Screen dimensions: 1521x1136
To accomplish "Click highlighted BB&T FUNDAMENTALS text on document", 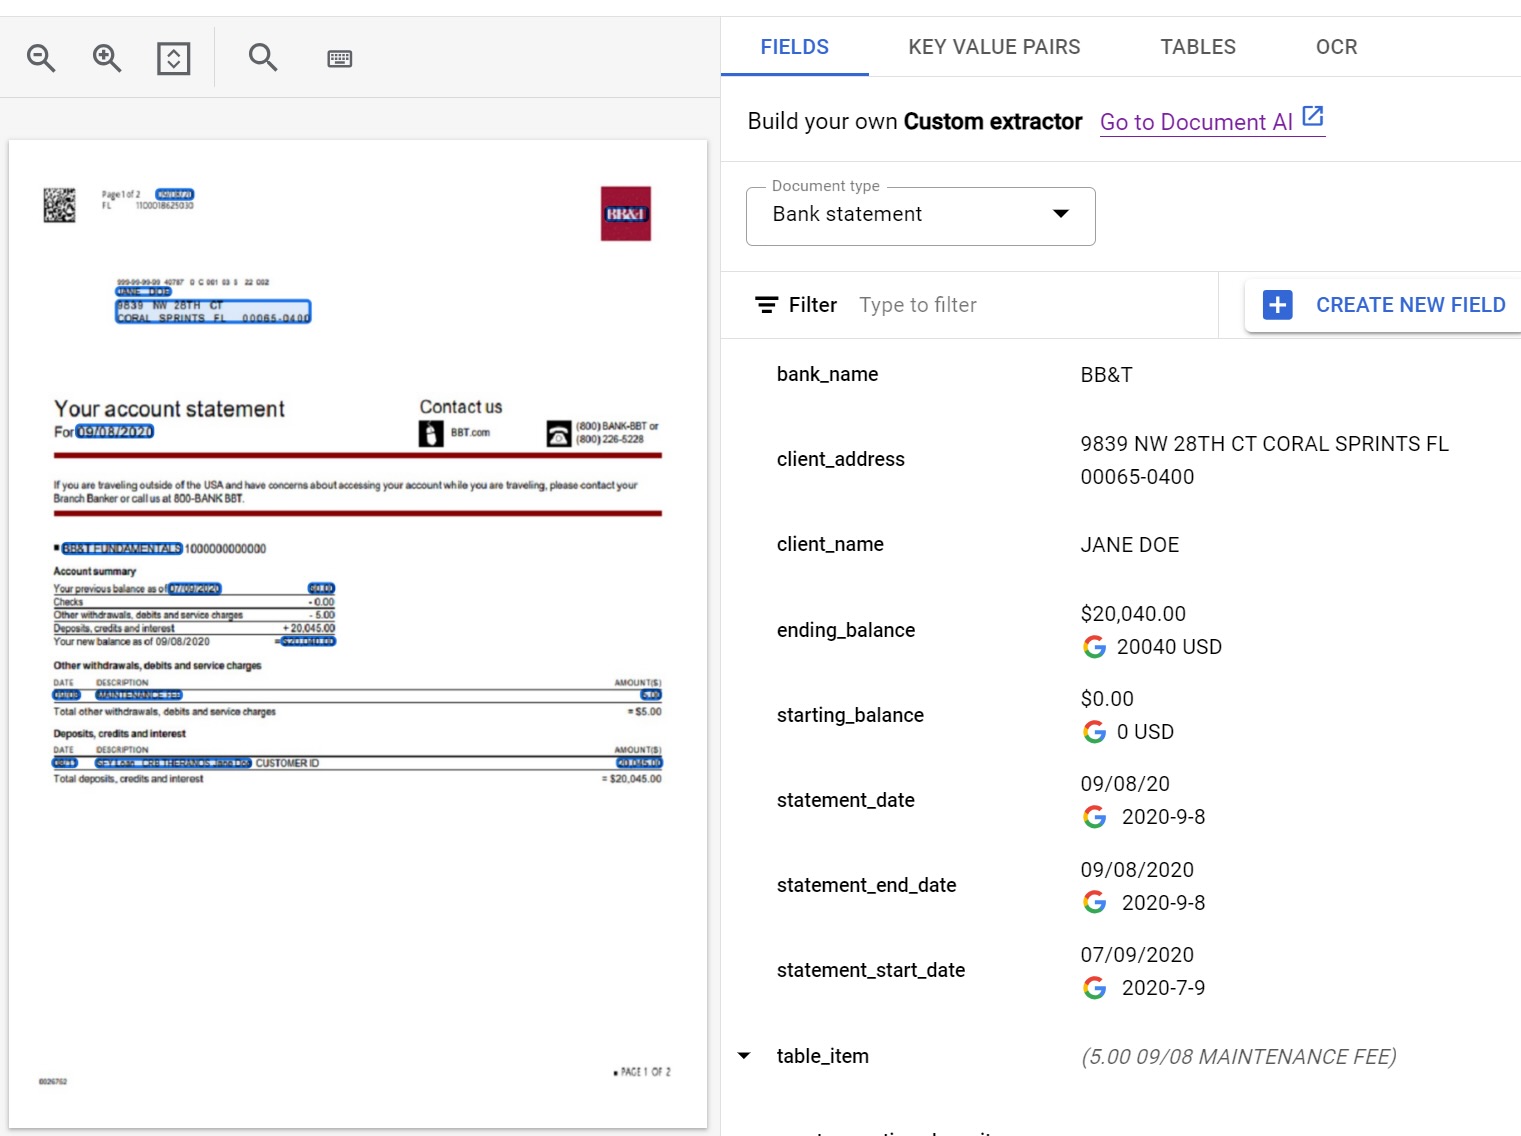I will point(122,548).
